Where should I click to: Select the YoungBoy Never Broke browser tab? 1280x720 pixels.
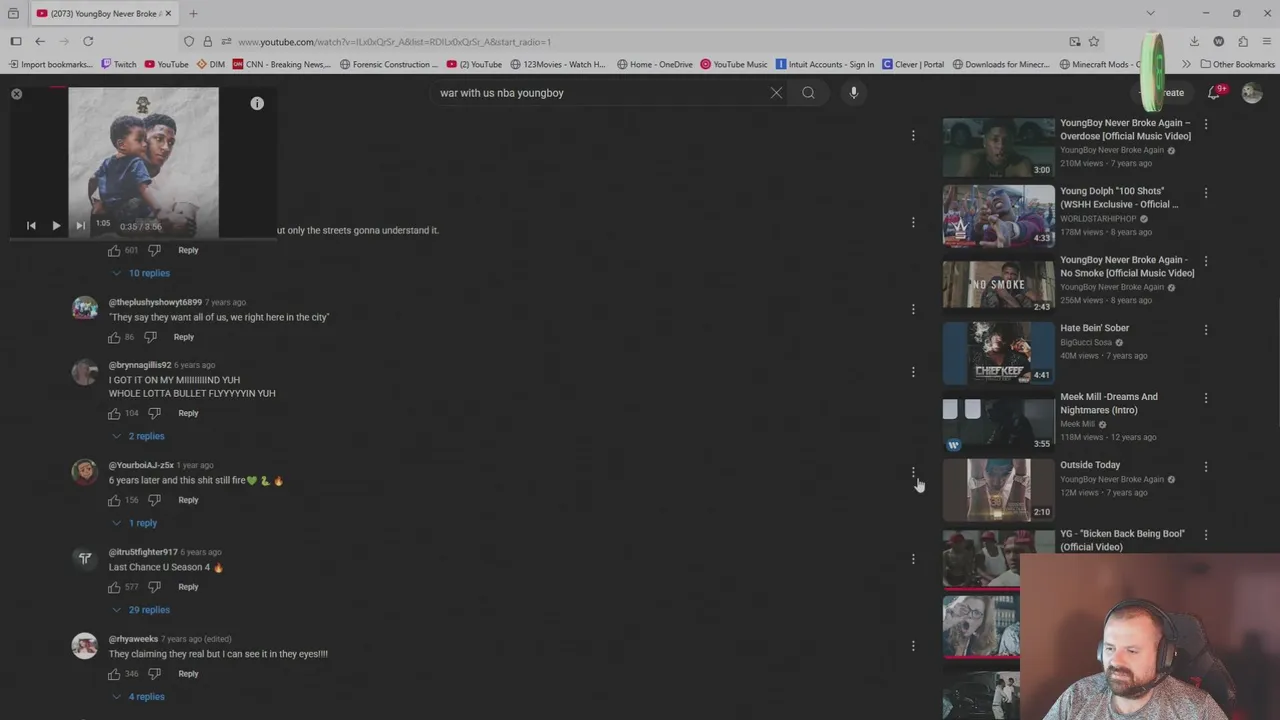pos(104,13)
